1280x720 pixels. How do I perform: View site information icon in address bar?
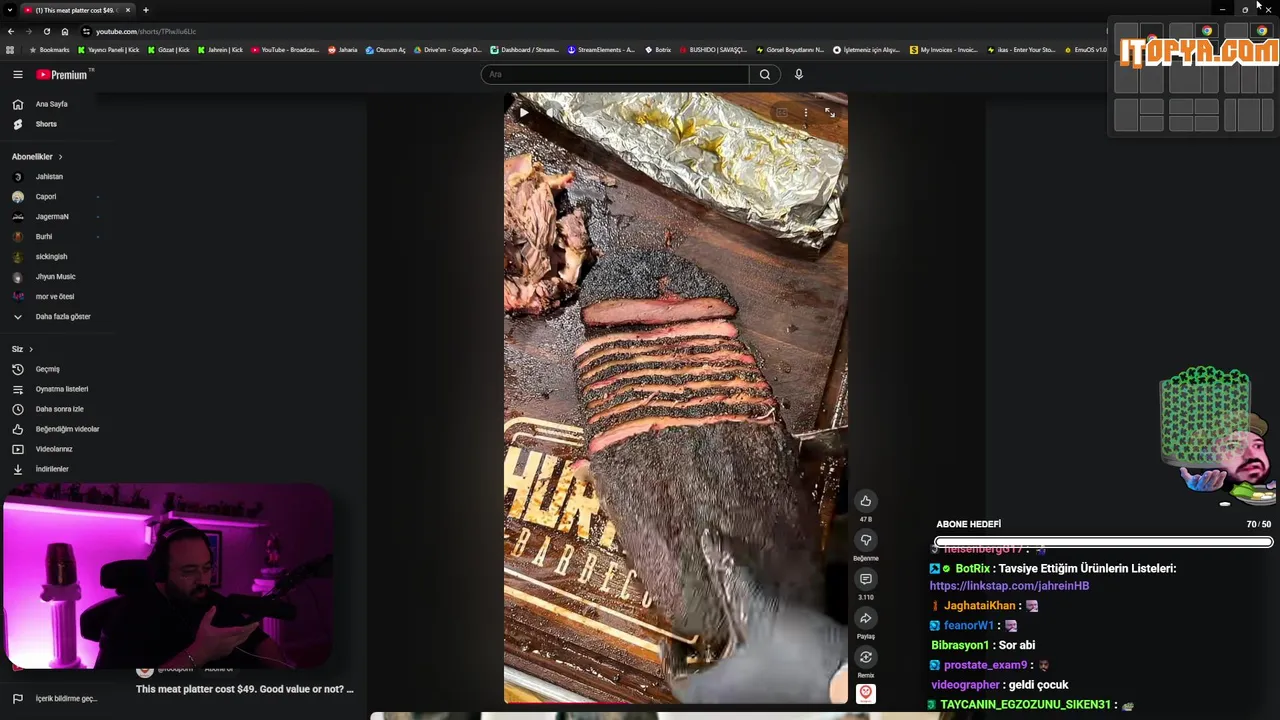[86, 31]
